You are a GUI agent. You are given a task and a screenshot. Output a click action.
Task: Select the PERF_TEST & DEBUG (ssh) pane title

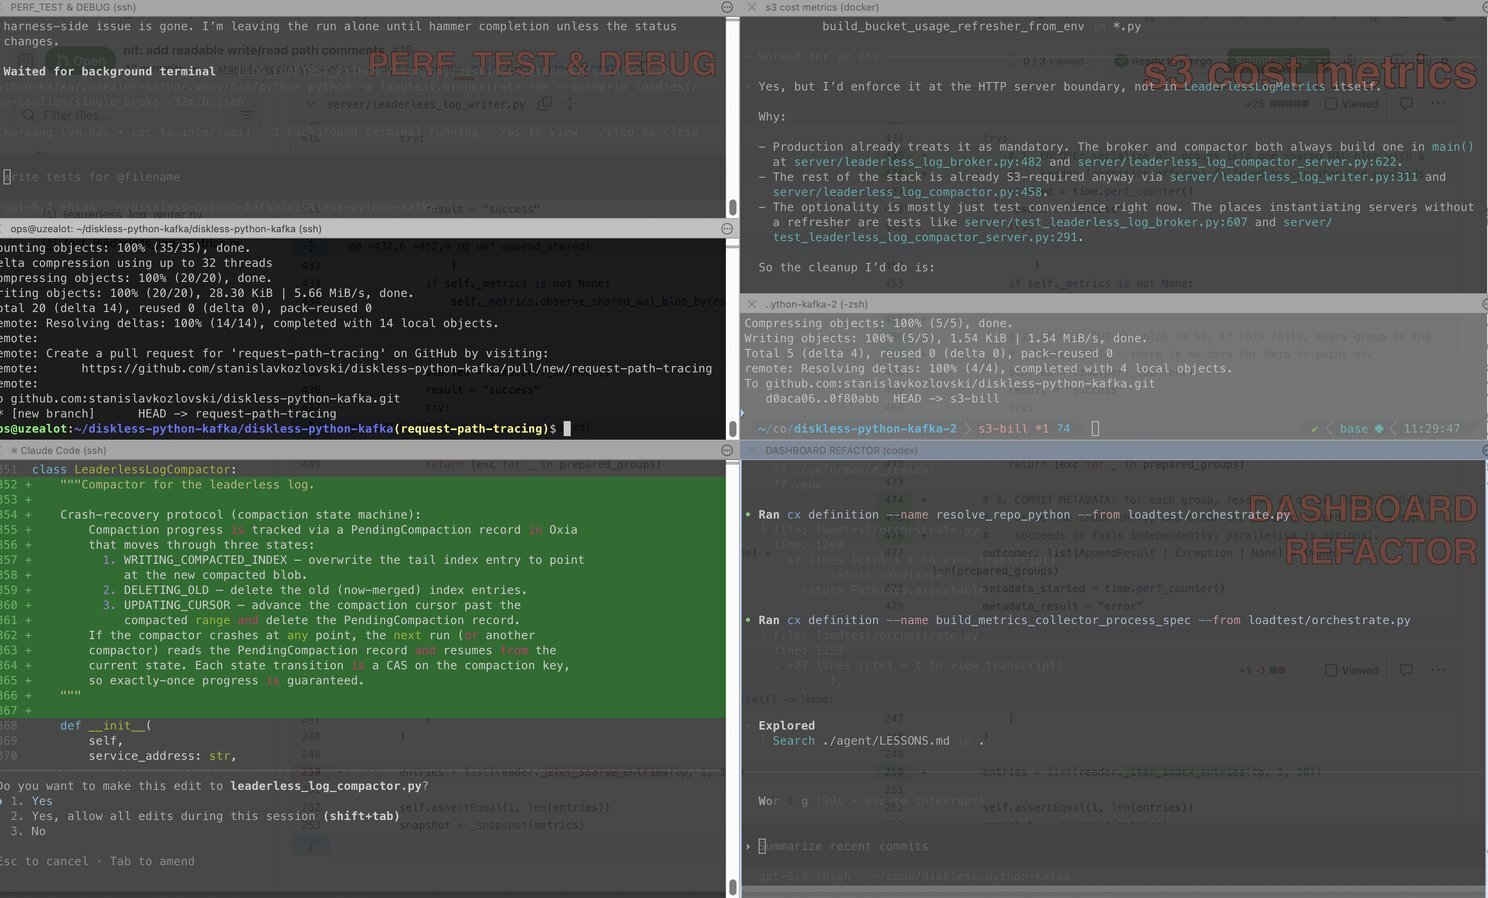72,7
